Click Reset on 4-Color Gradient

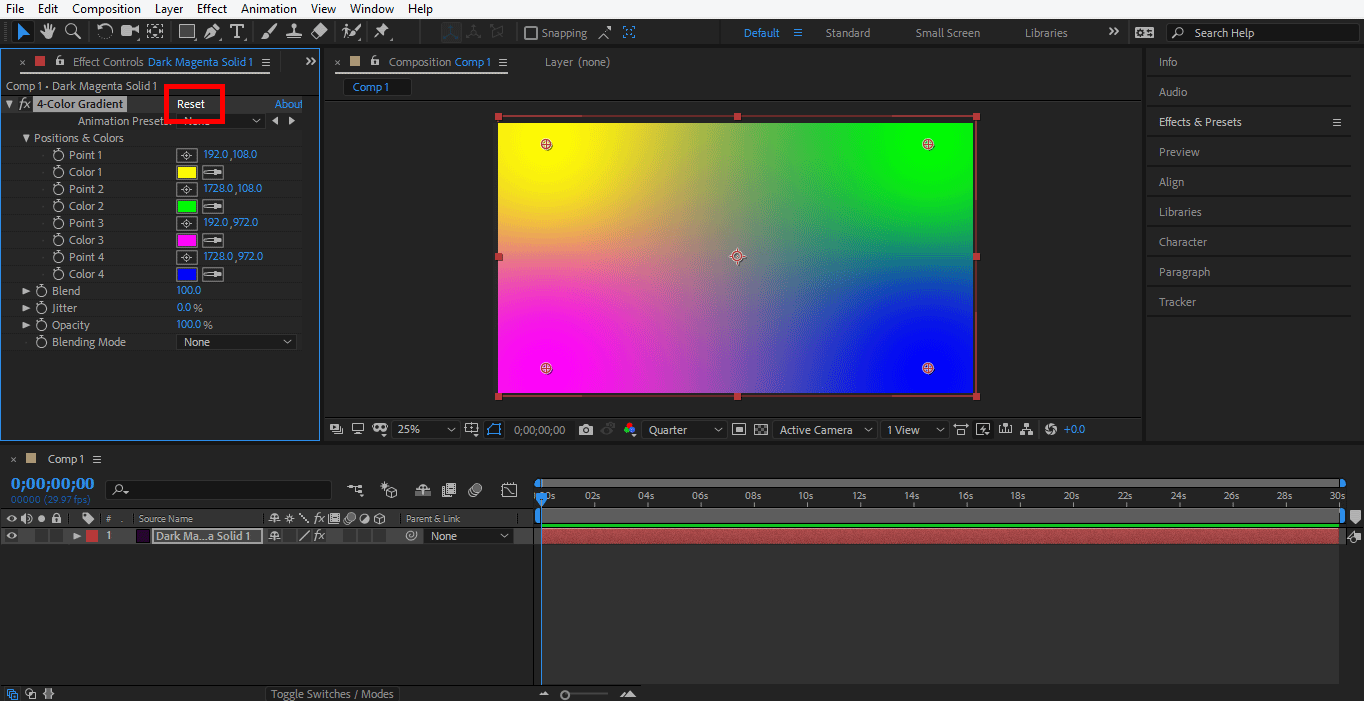[191, 104]
